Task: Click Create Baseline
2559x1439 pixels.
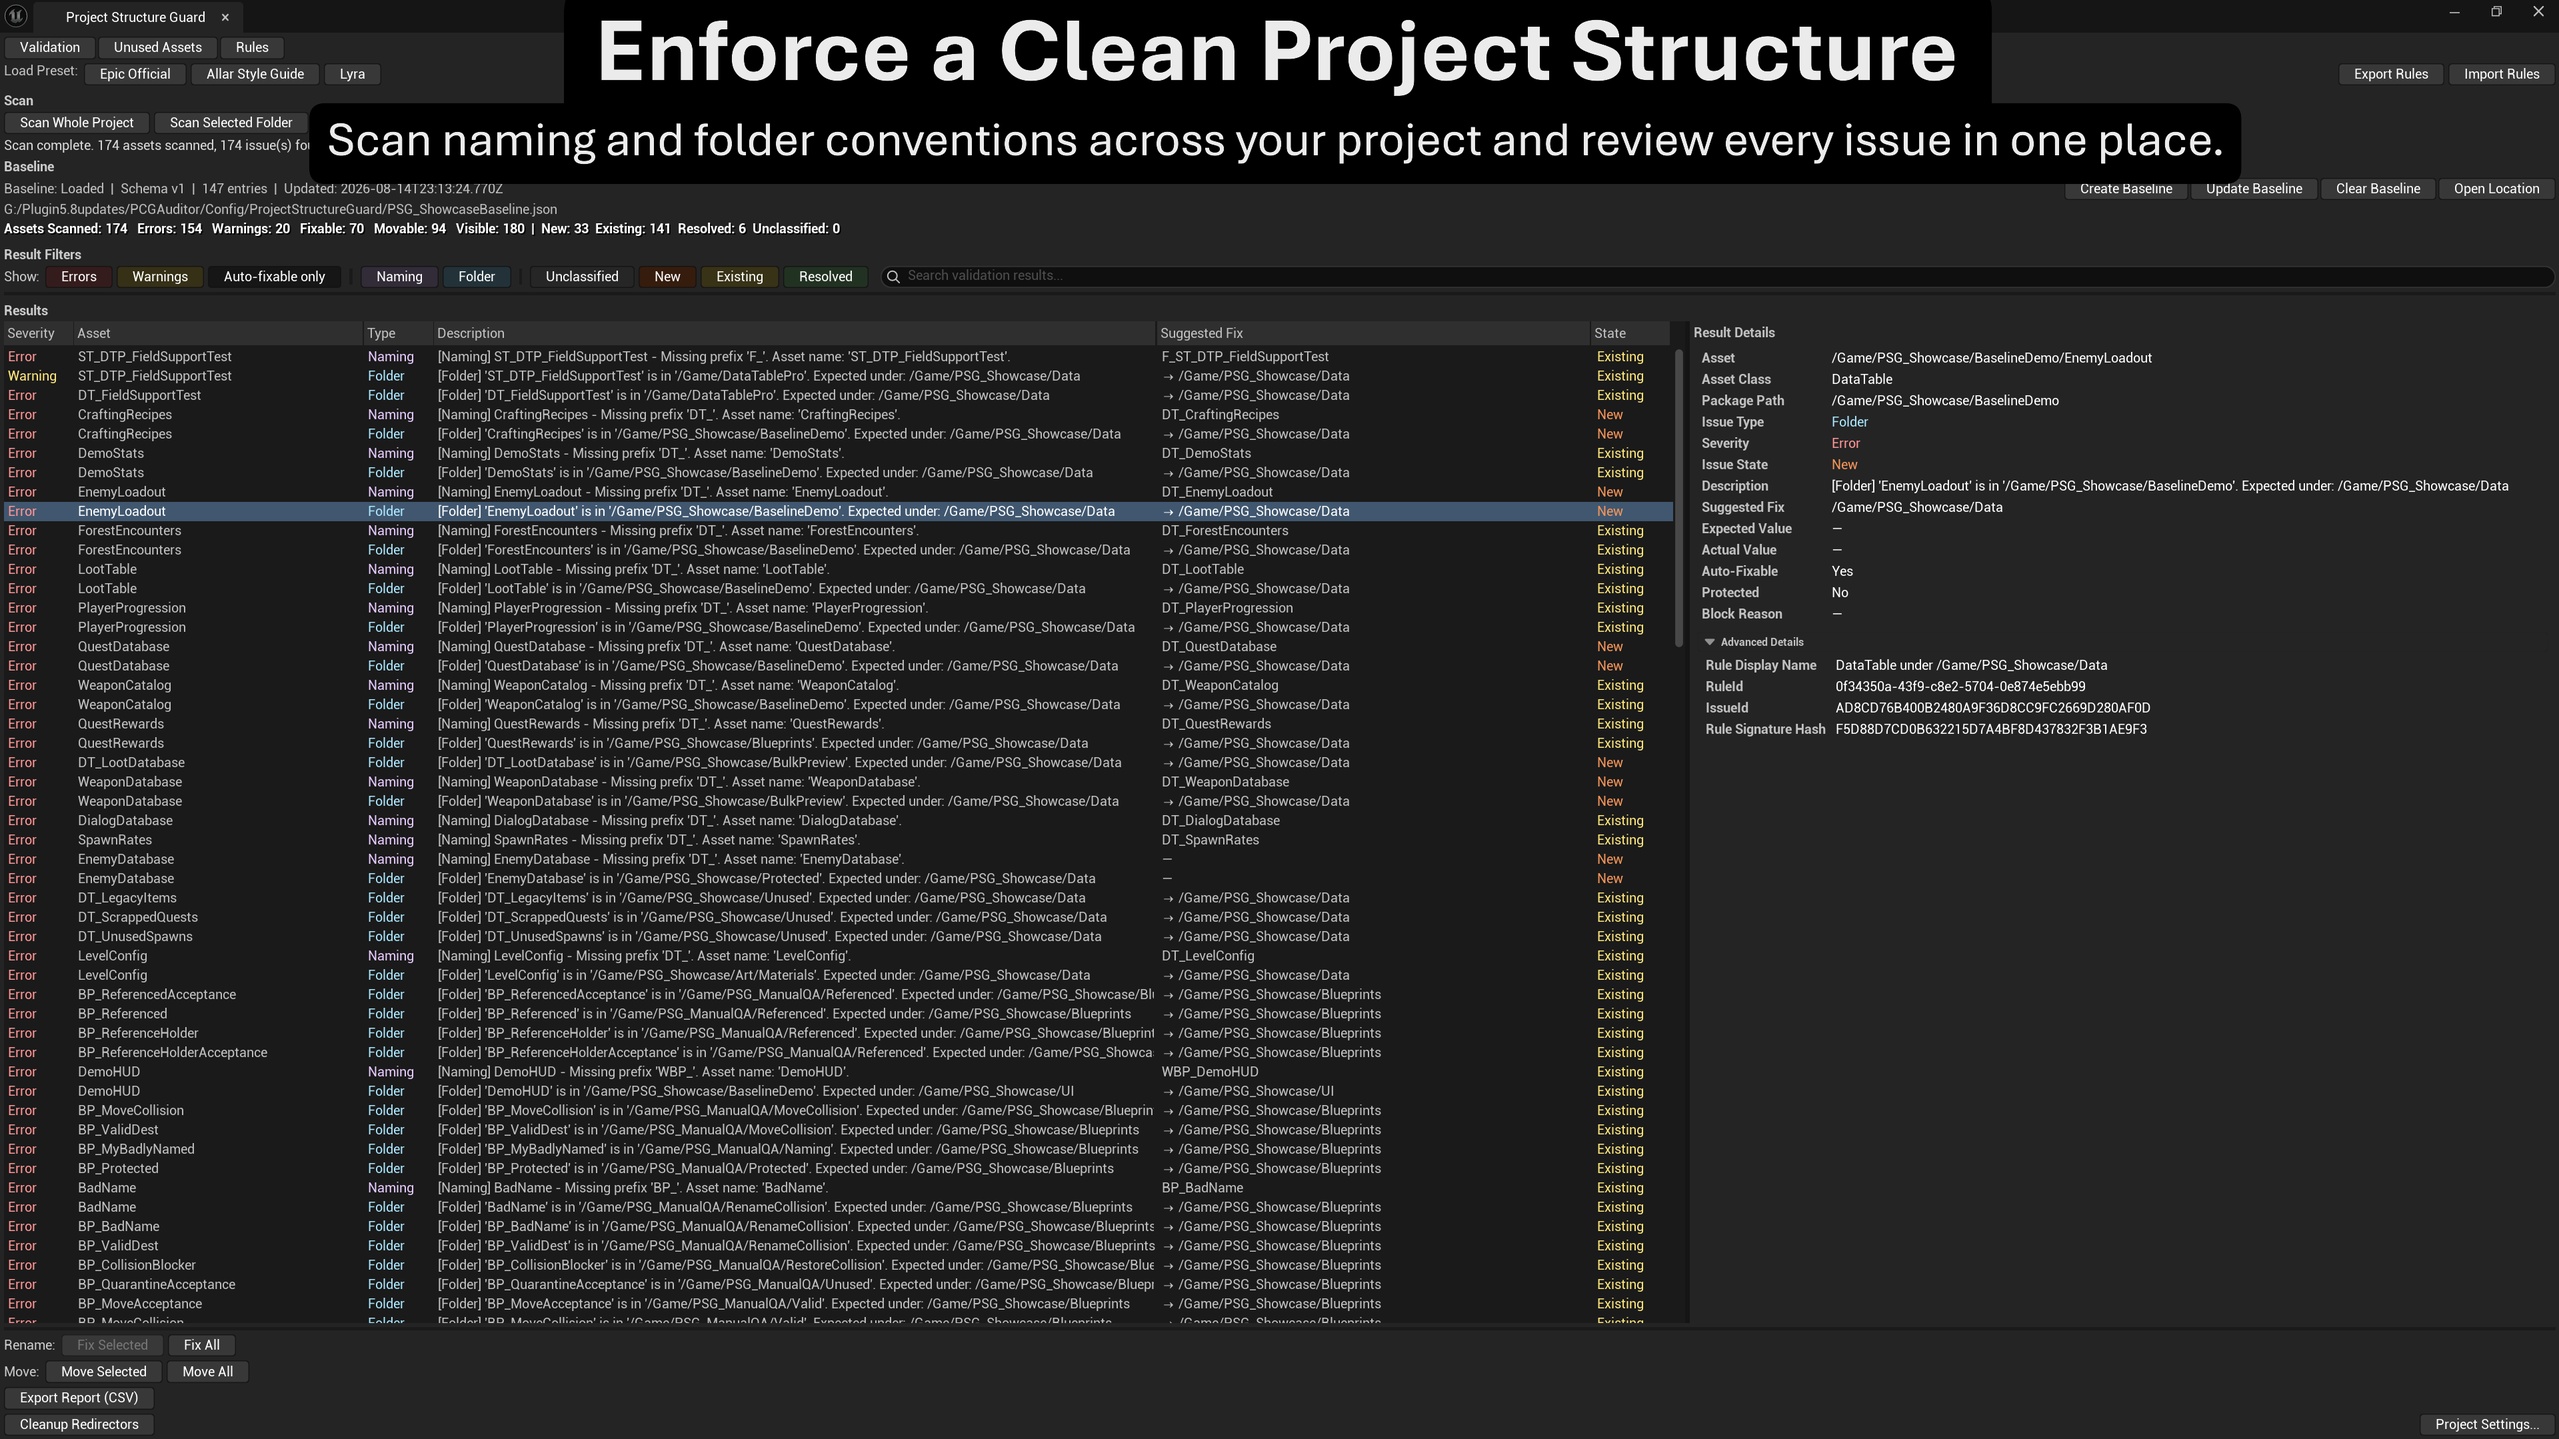Action: click(2126, 189)
